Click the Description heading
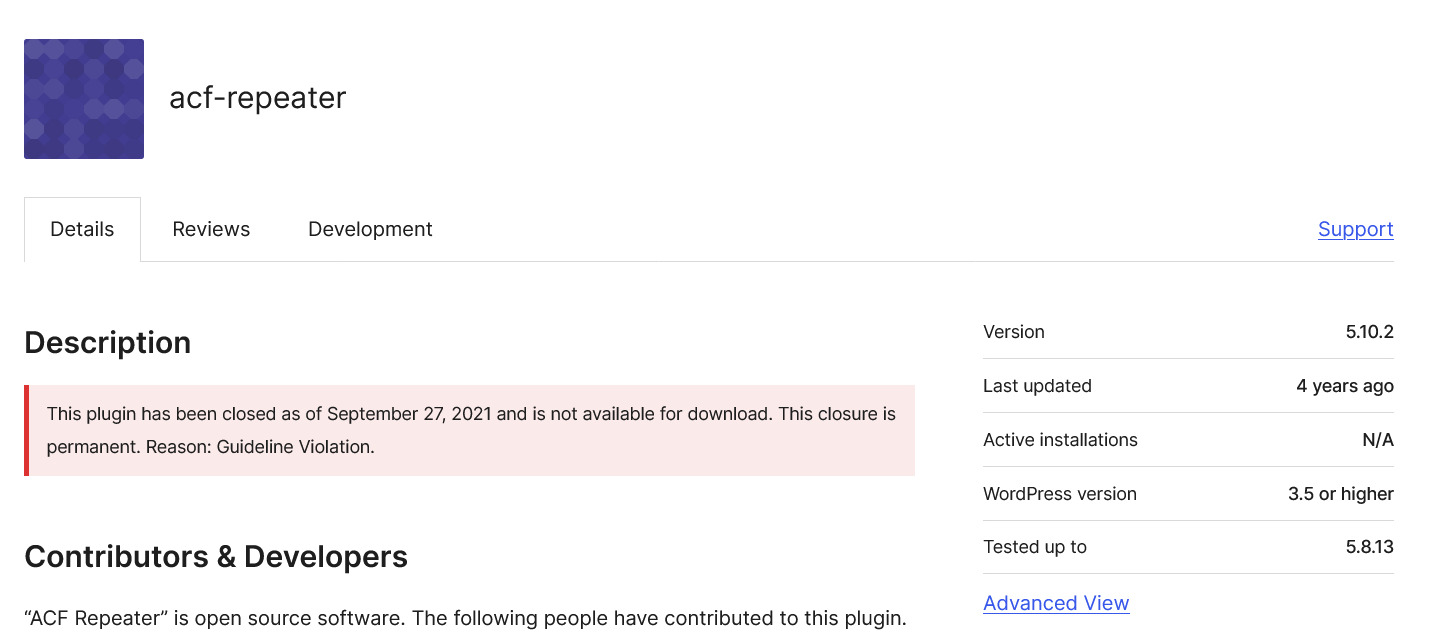 click(107, 342)
